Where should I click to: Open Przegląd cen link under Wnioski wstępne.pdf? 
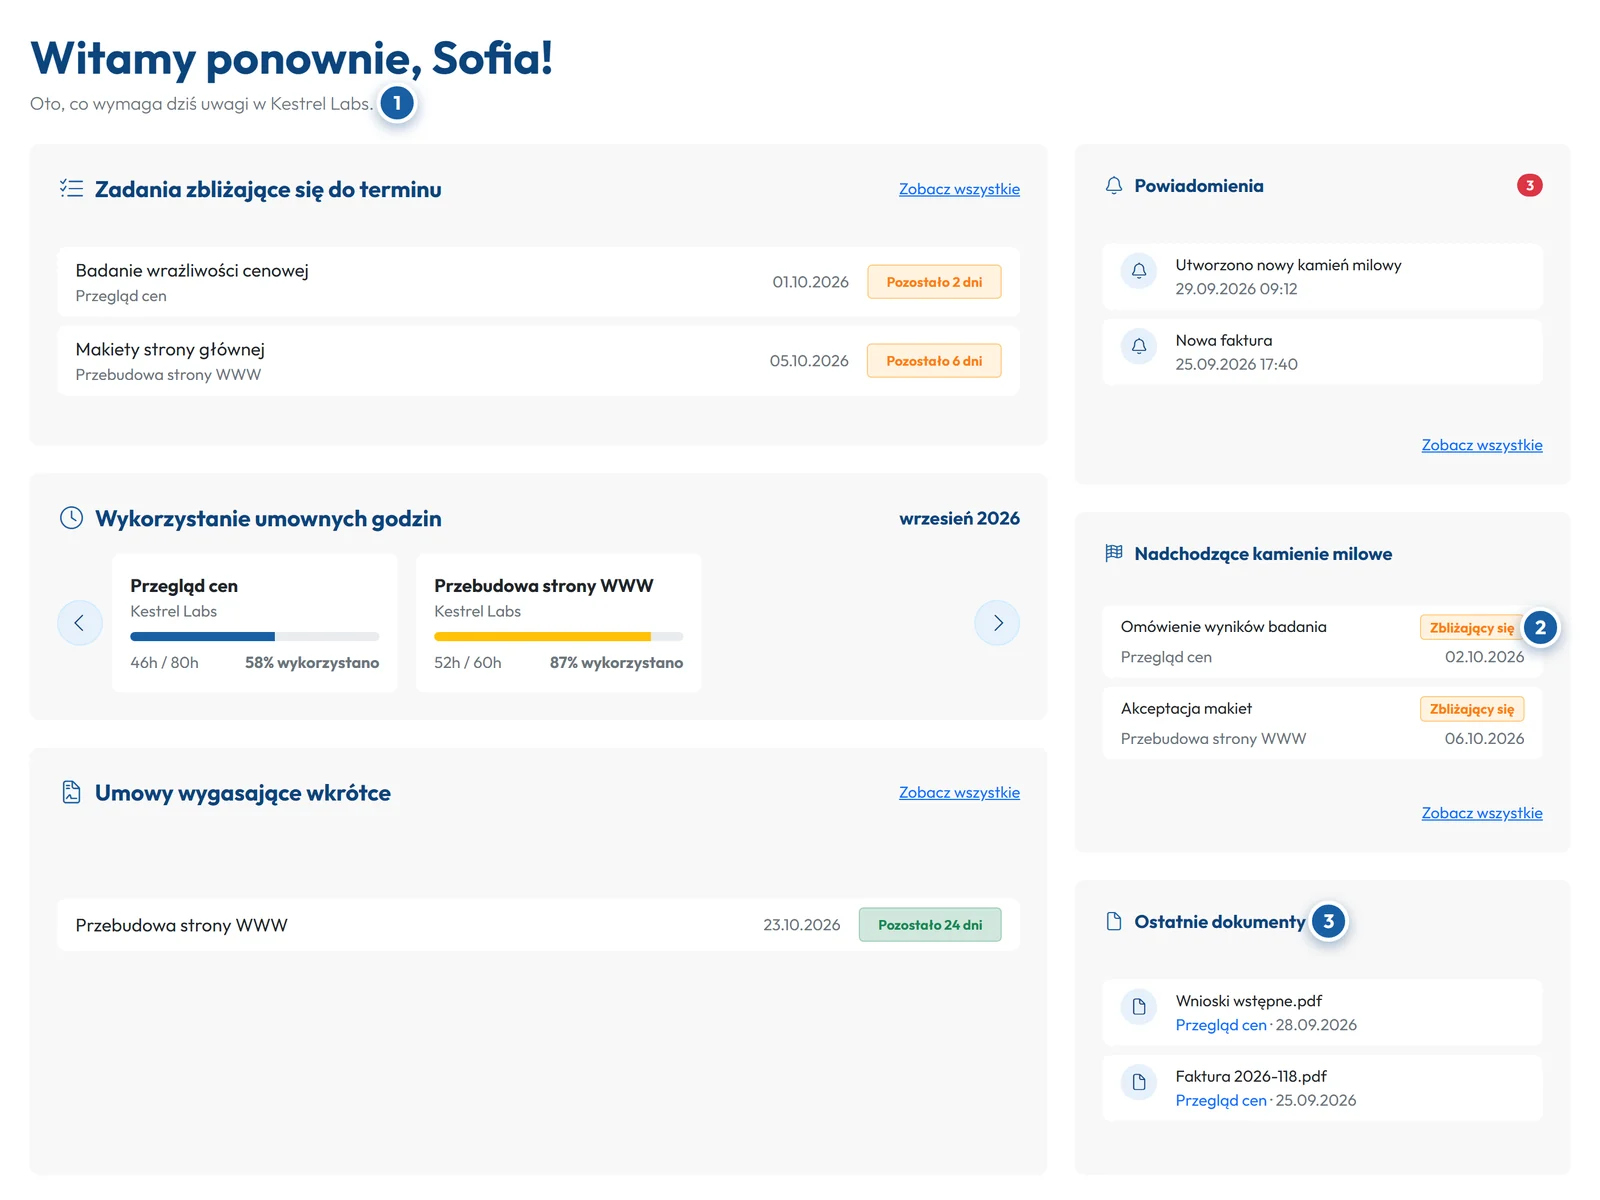[x=1221, y=1025]
